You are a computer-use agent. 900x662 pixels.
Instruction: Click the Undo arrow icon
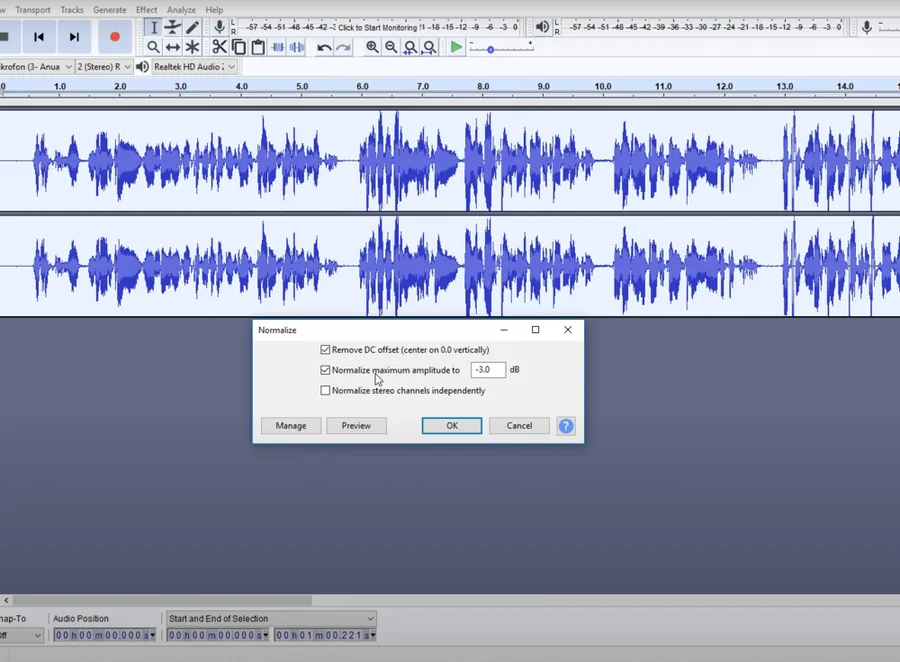coord(324,47)
